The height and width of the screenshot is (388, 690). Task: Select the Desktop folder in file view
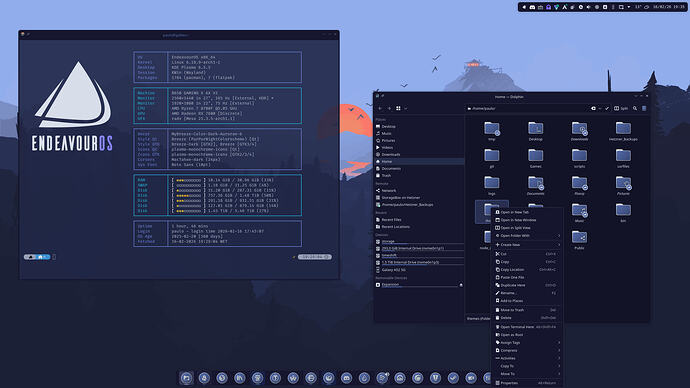pos(536,131)
